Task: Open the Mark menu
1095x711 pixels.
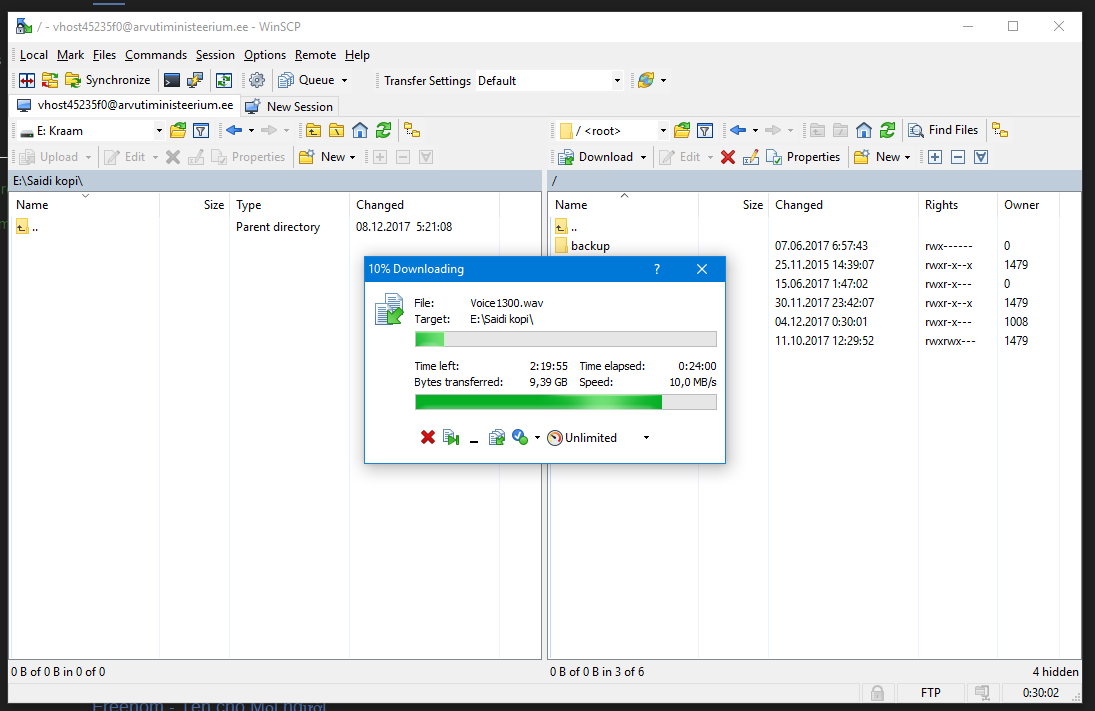Action: click(71, 55)
